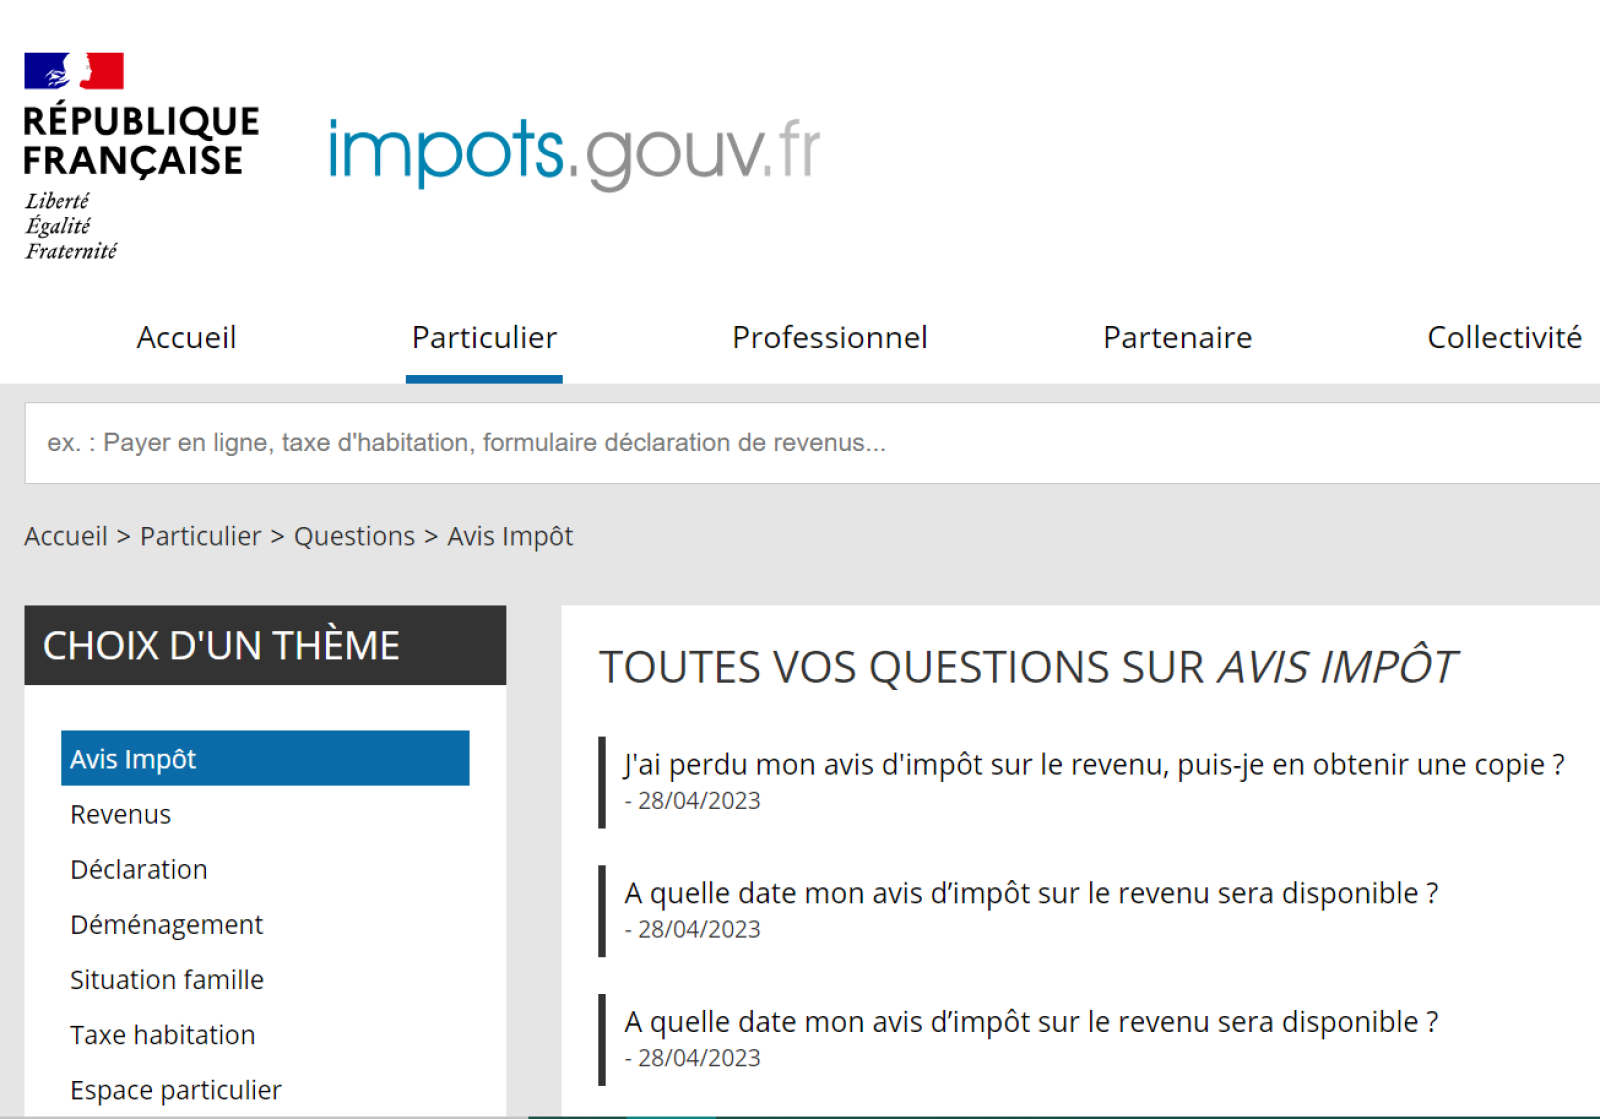The height and width of the screenshot is (1119, 1600).
Task: Click the Accueil breadcrumb link
Action: 65,536
